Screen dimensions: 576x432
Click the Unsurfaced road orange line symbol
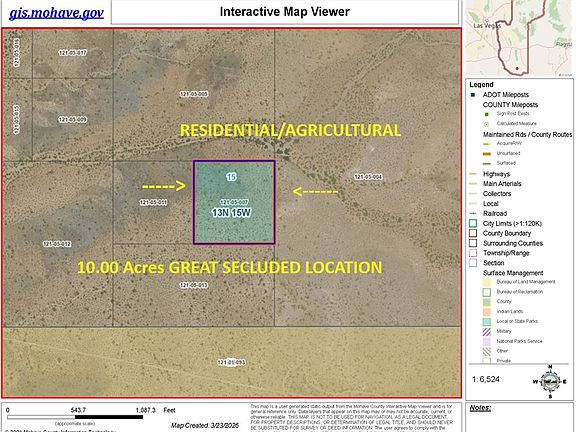click(x=487, y=154)
